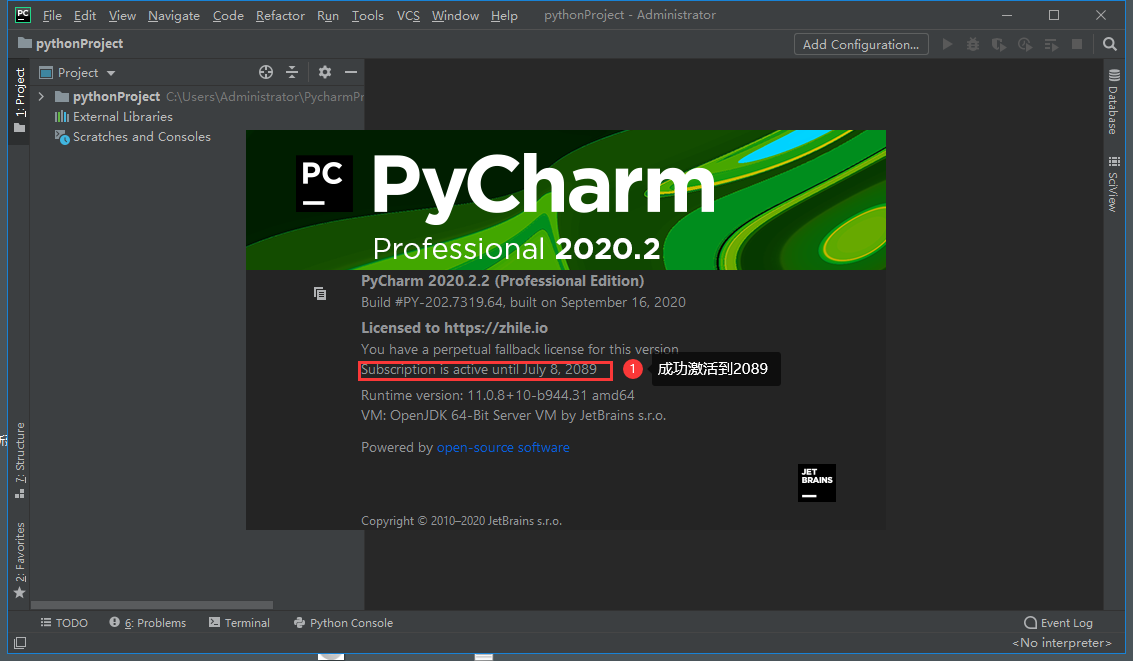Hide the Project panel with minus icon
This screenshot has height=661, width=1133.
[351, 72]
